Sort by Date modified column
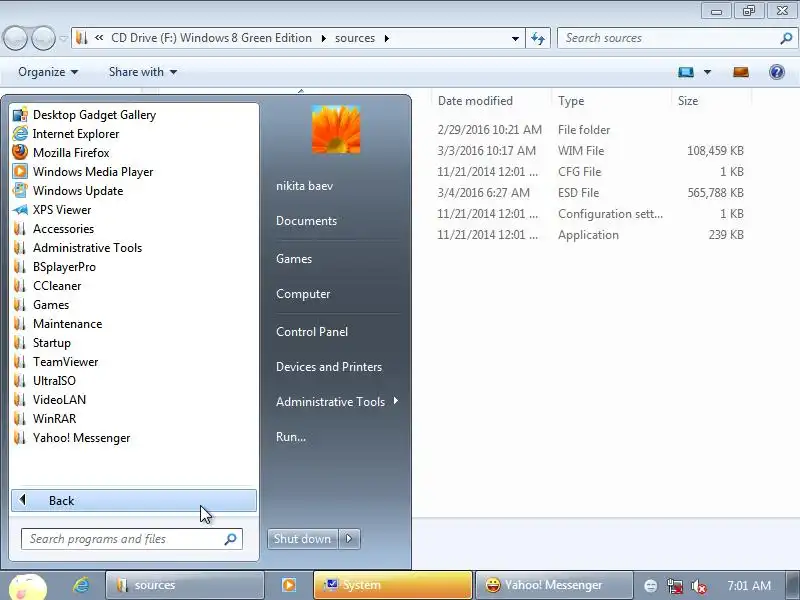The width and height of the screenshot is (800, 600). [475, 101]
